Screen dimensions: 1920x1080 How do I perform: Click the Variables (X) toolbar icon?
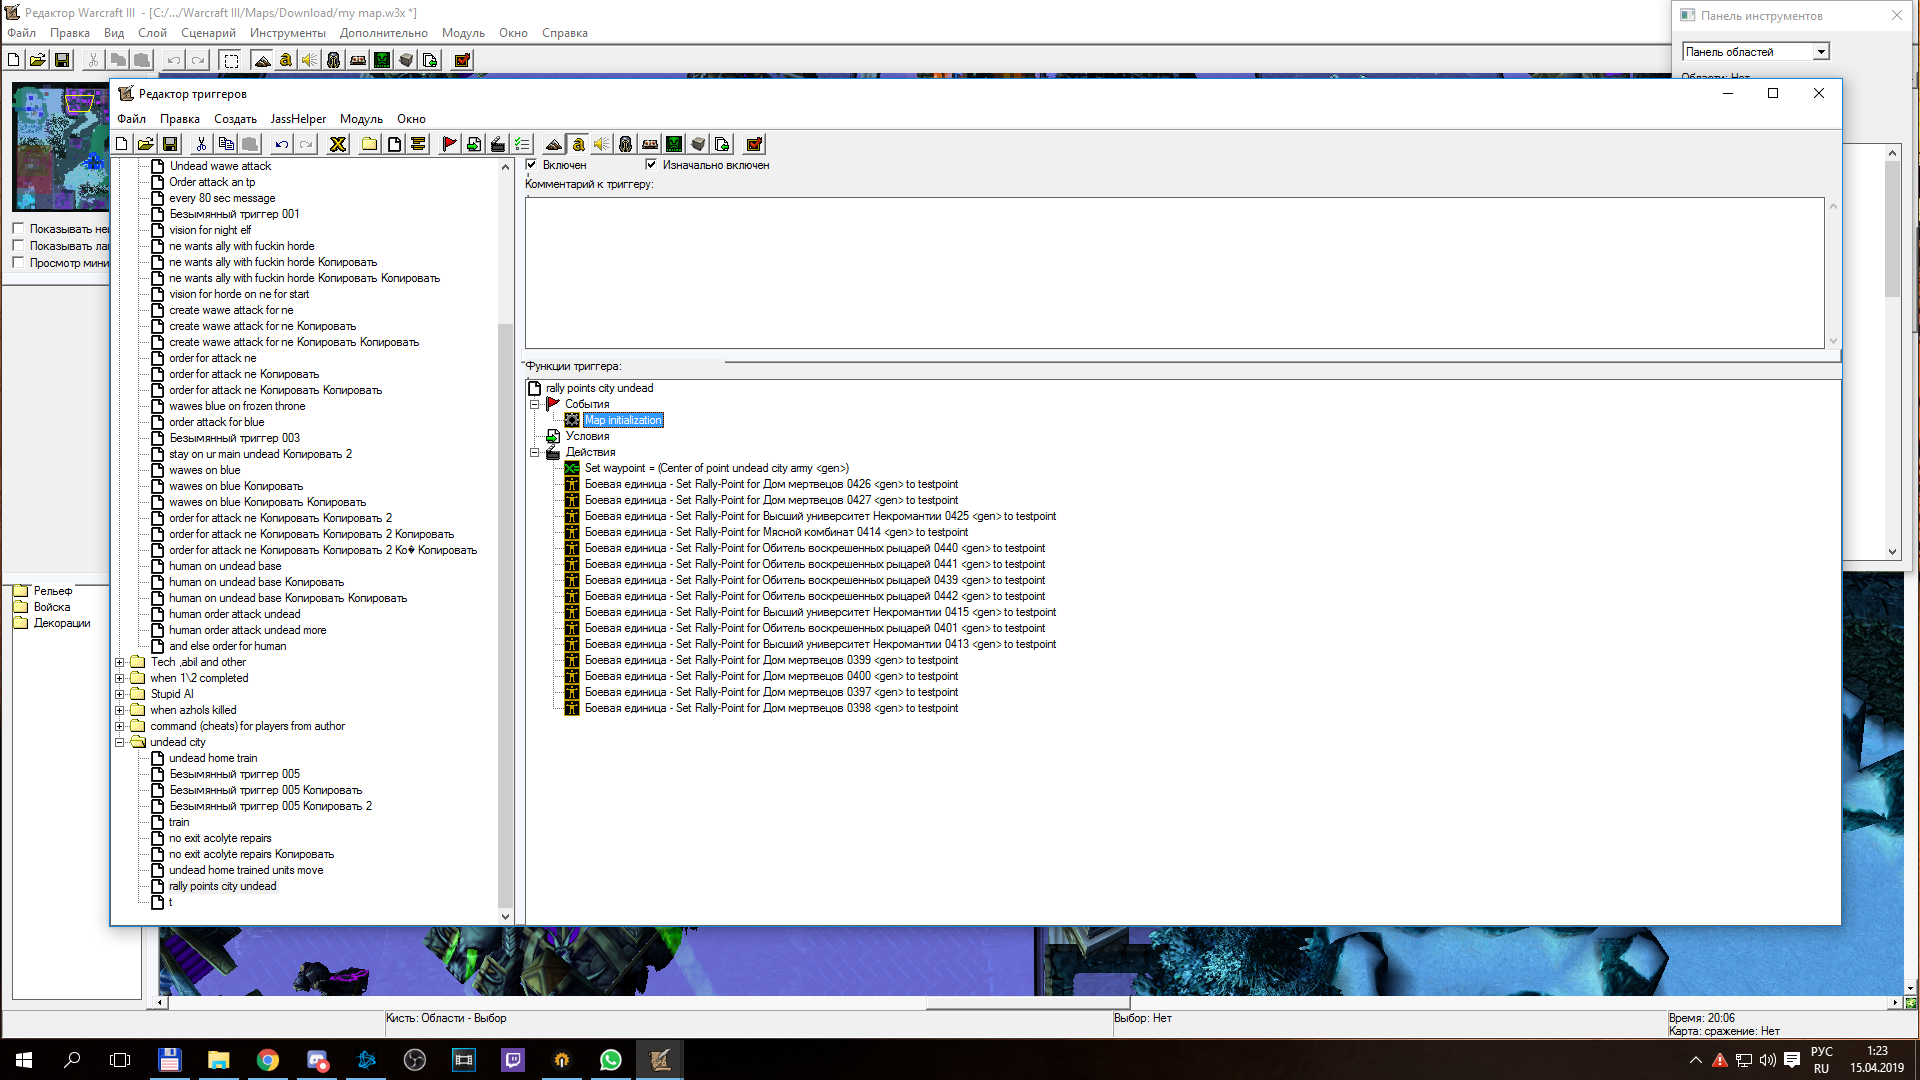[x=338, y=144]
